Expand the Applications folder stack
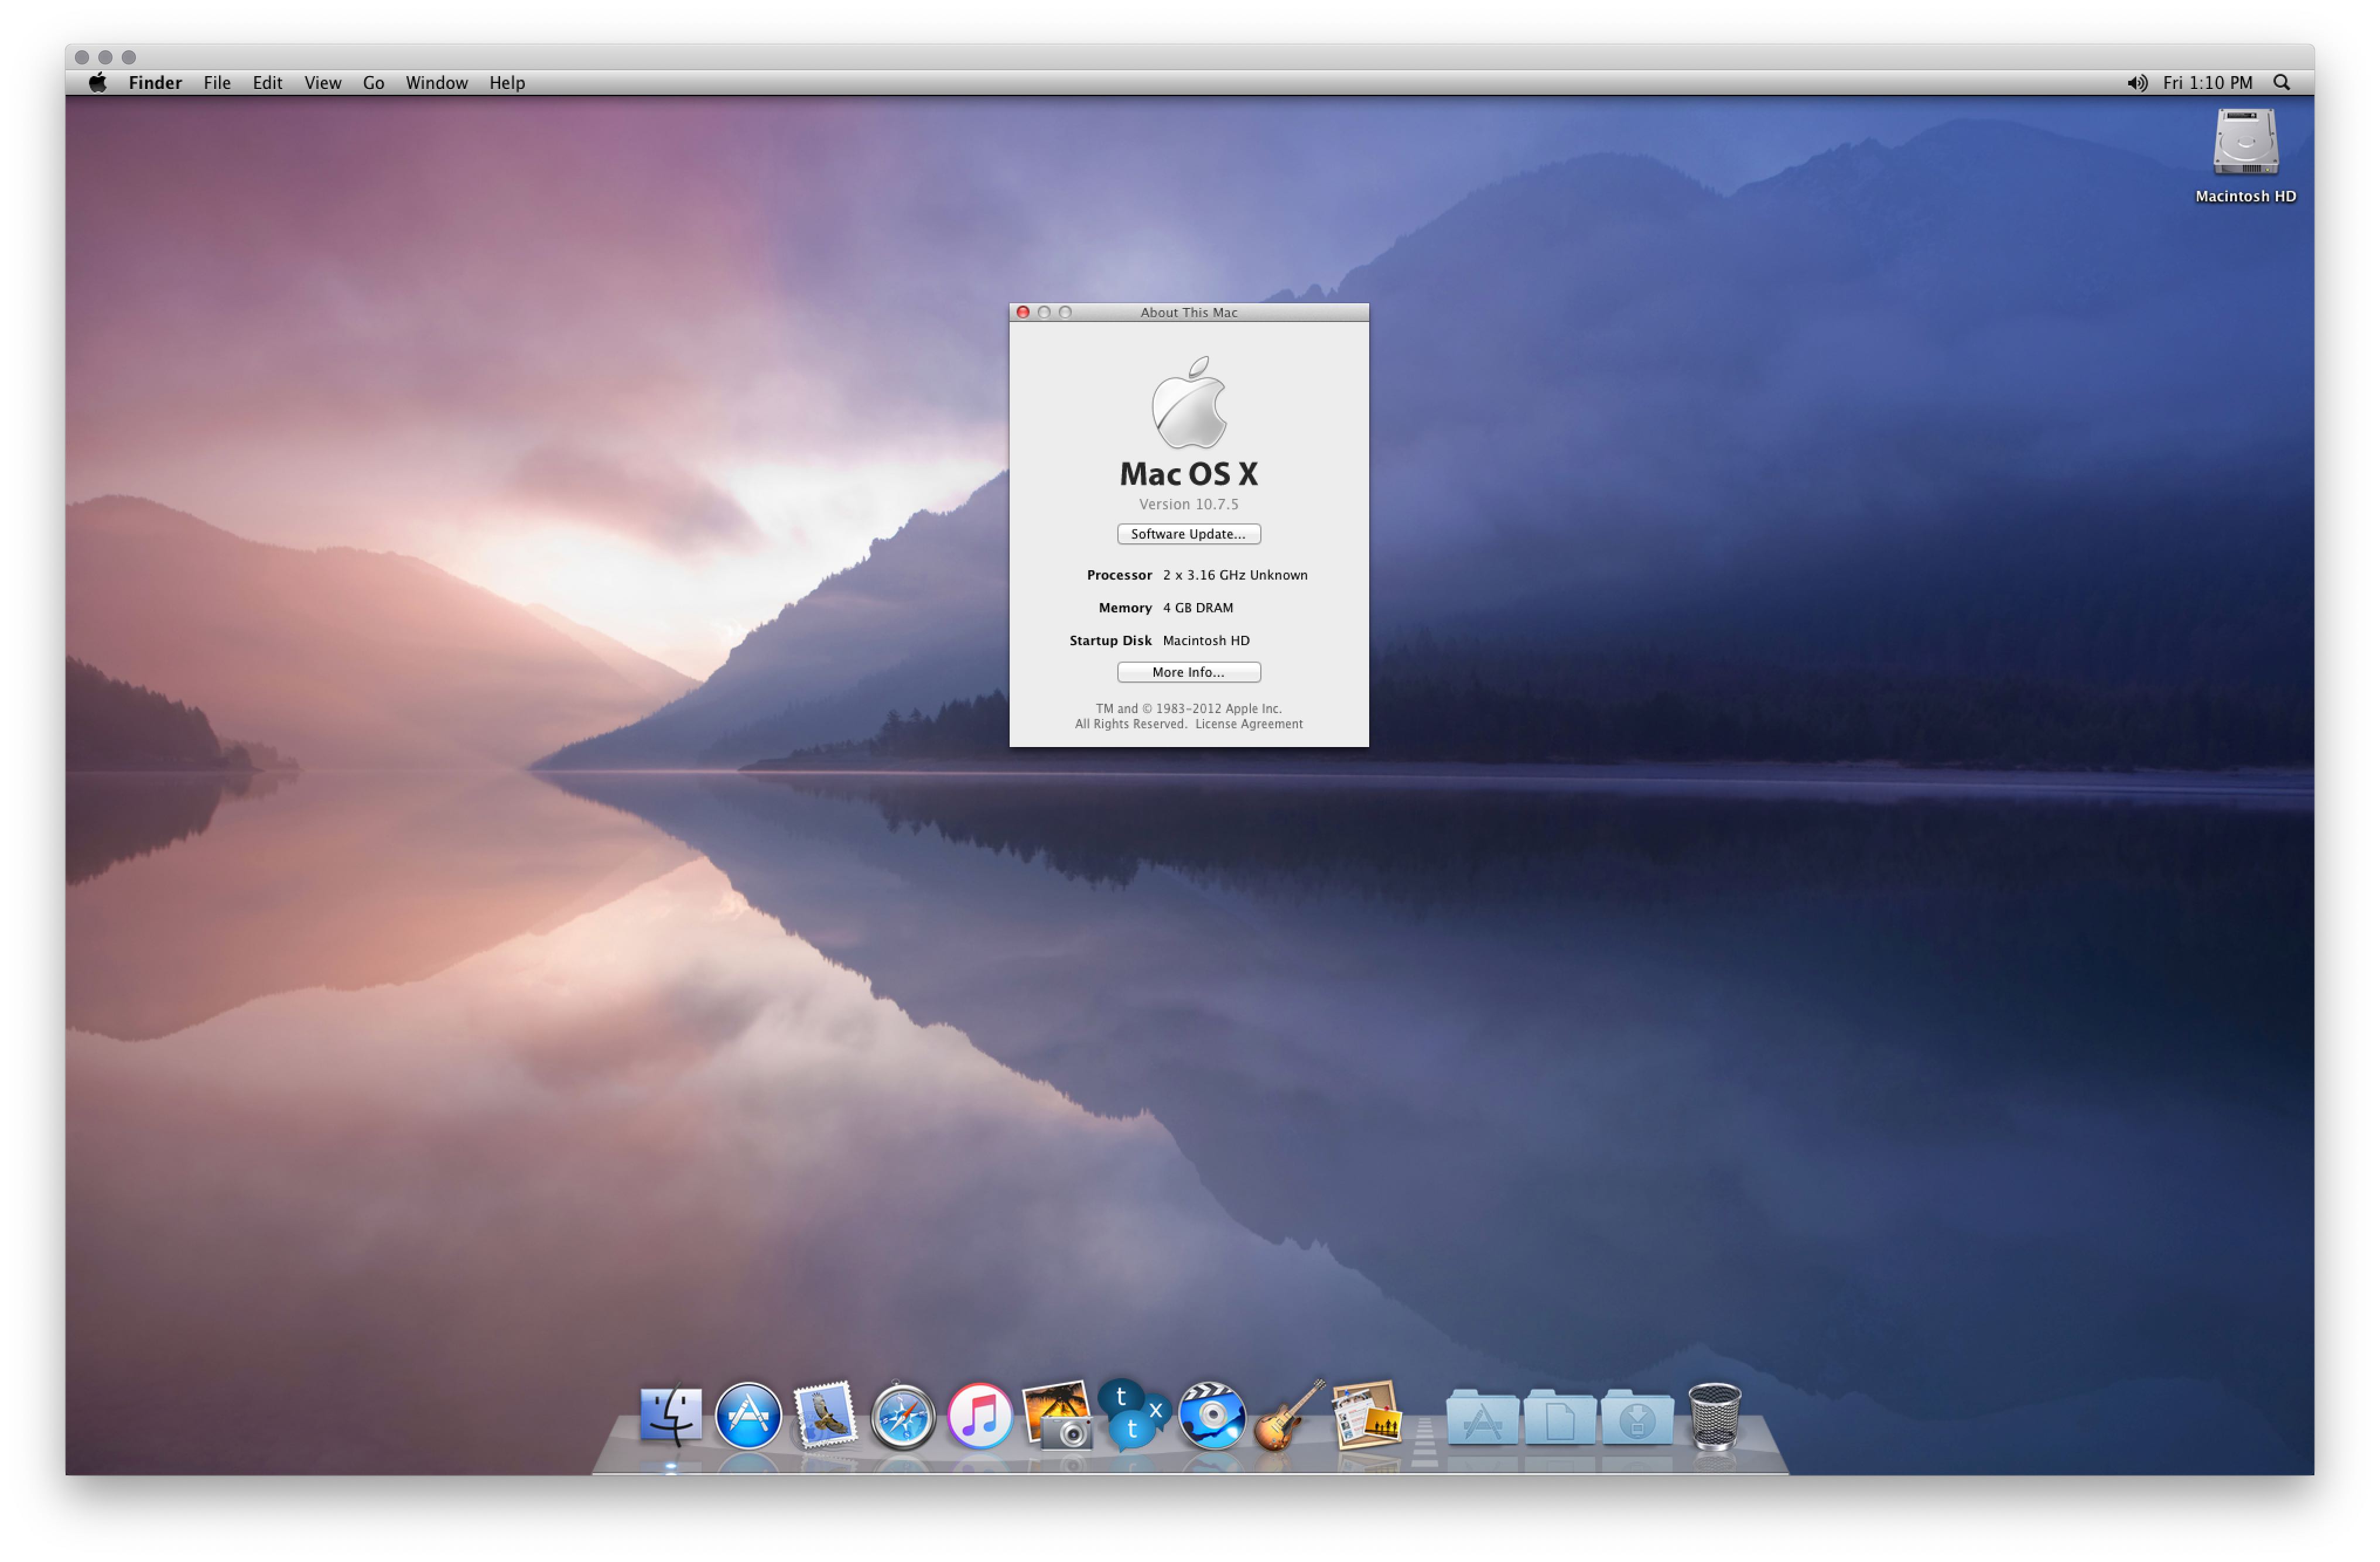The image size is (2380, 1562). [x=1482, y=1418]
